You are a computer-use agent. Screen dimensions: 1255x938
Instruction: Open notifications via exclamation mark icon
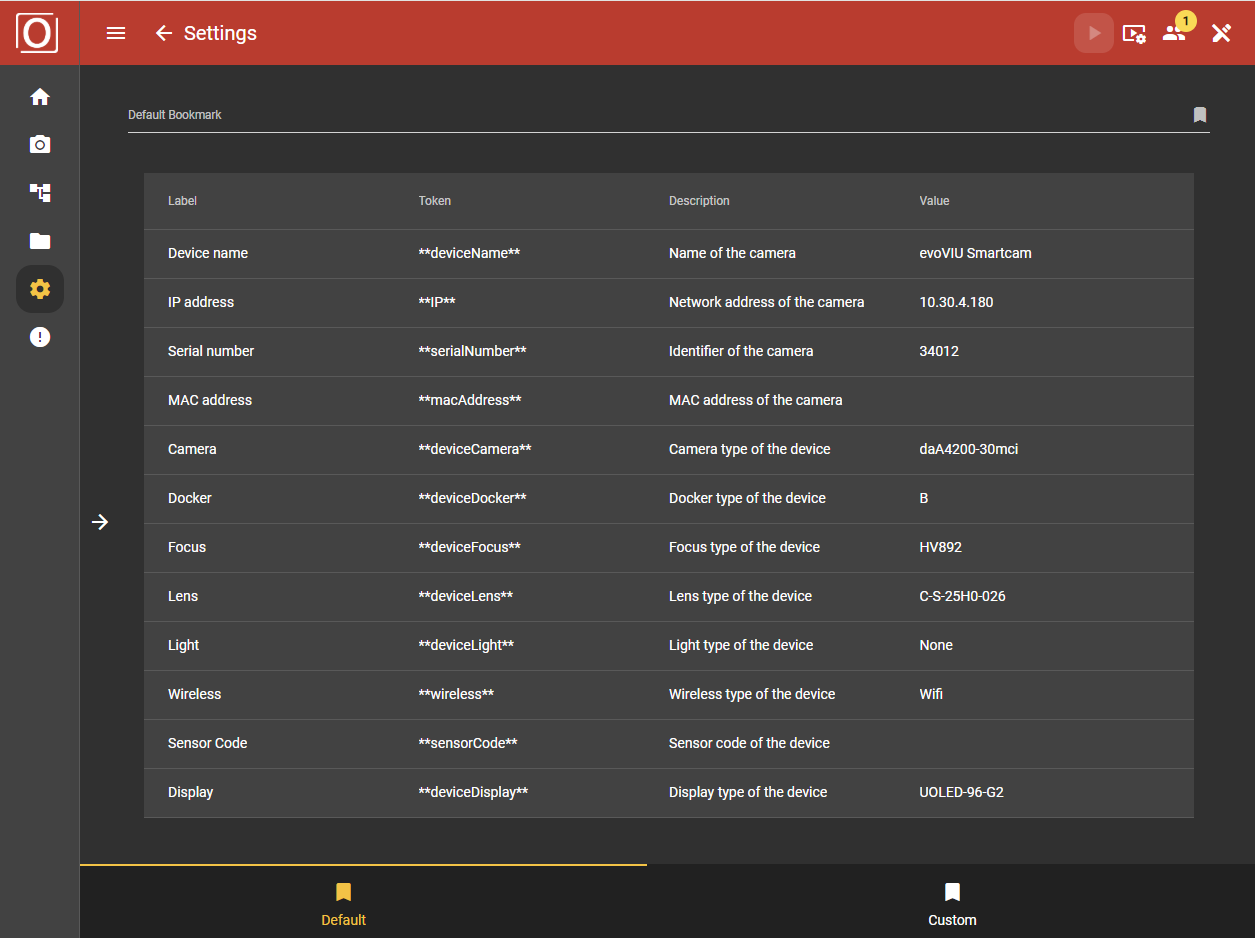(x=40, y=336)
